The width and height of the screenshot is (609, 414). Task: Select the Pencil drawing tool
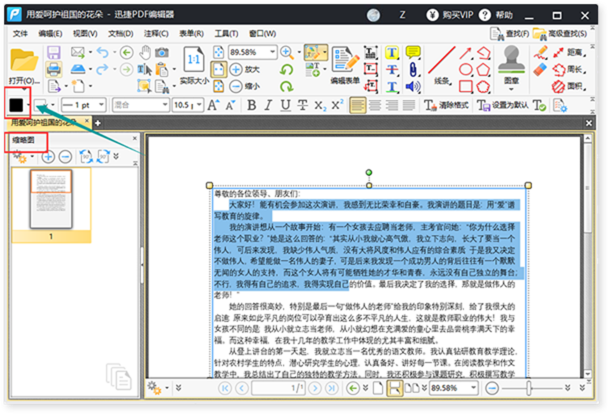pos(540,52)
